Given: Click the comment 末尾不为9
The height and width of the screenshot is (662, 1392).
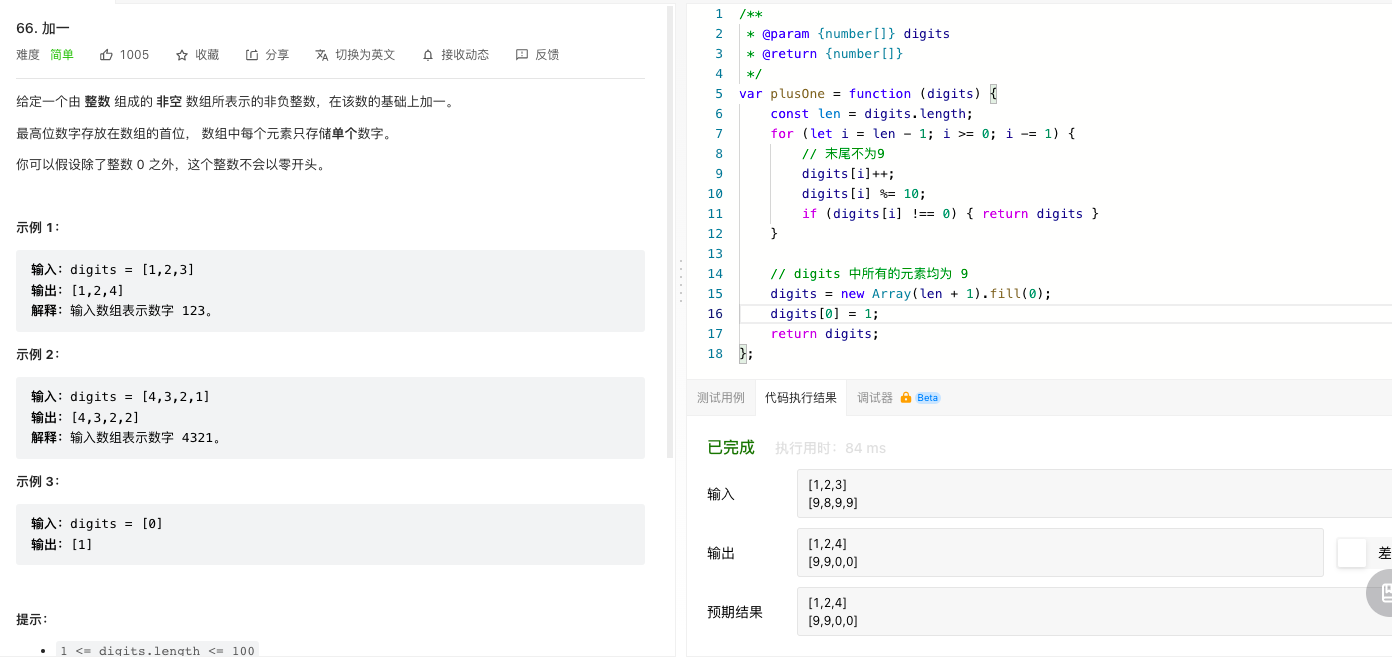Looking at the screenshot, I should (843, 154).
